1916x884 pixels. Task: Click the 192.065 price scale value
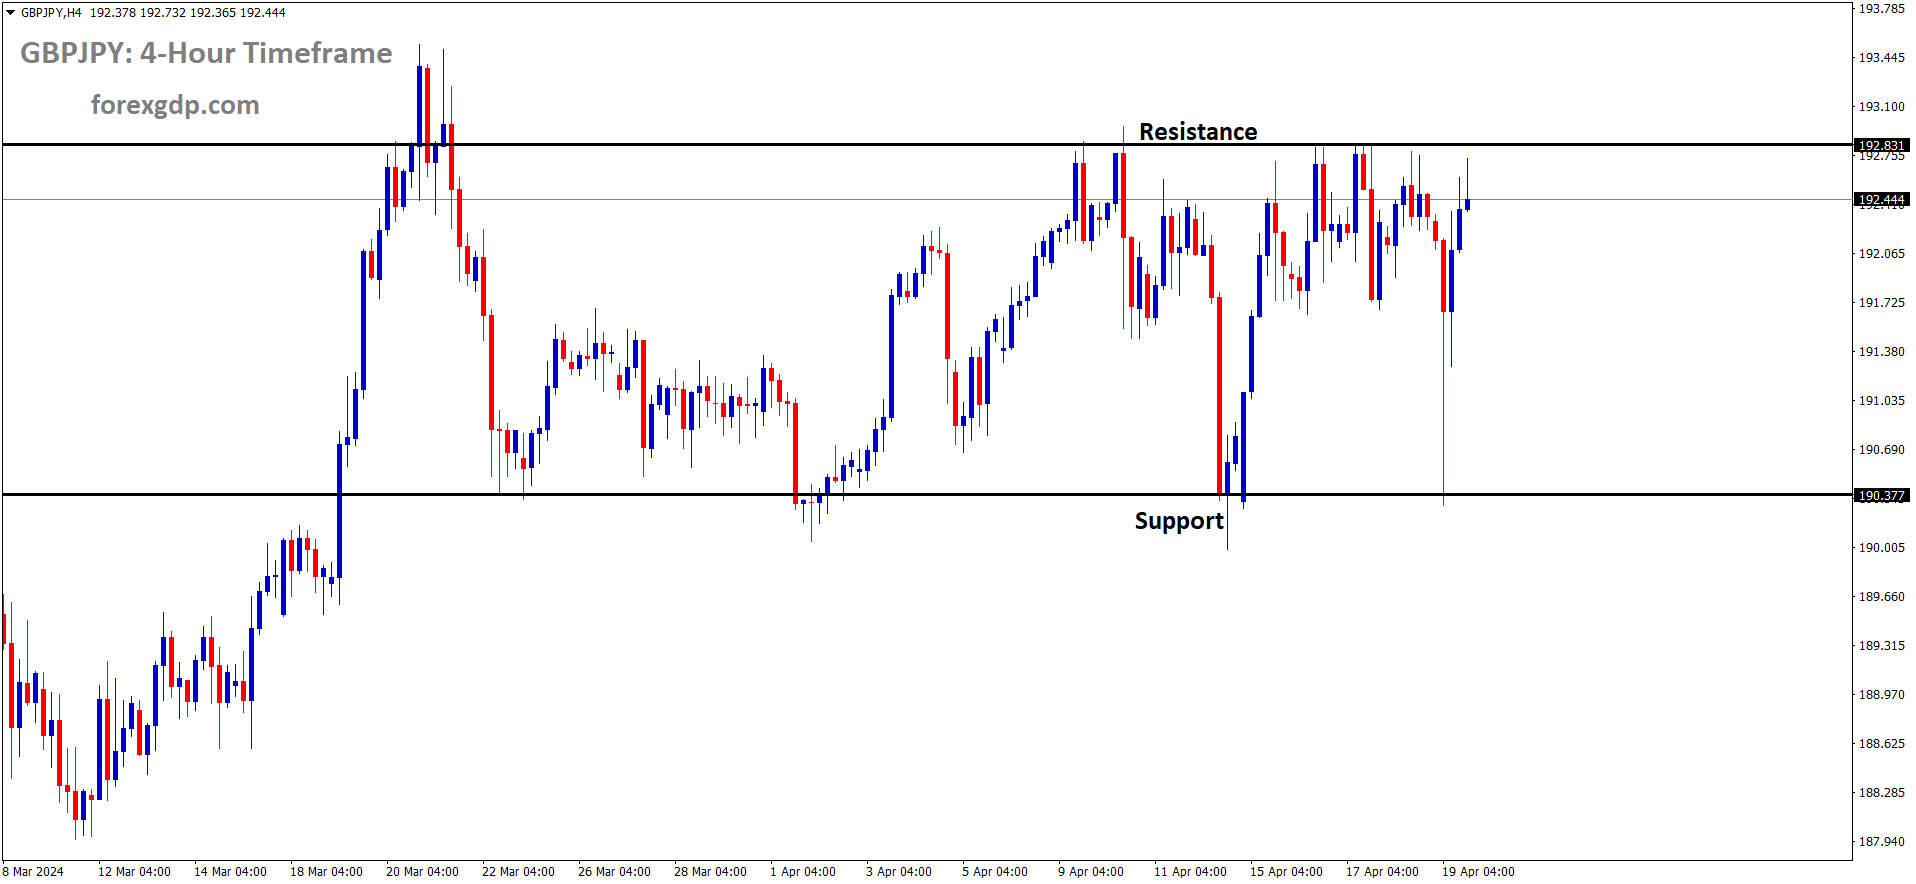[x=1881, y=254]
